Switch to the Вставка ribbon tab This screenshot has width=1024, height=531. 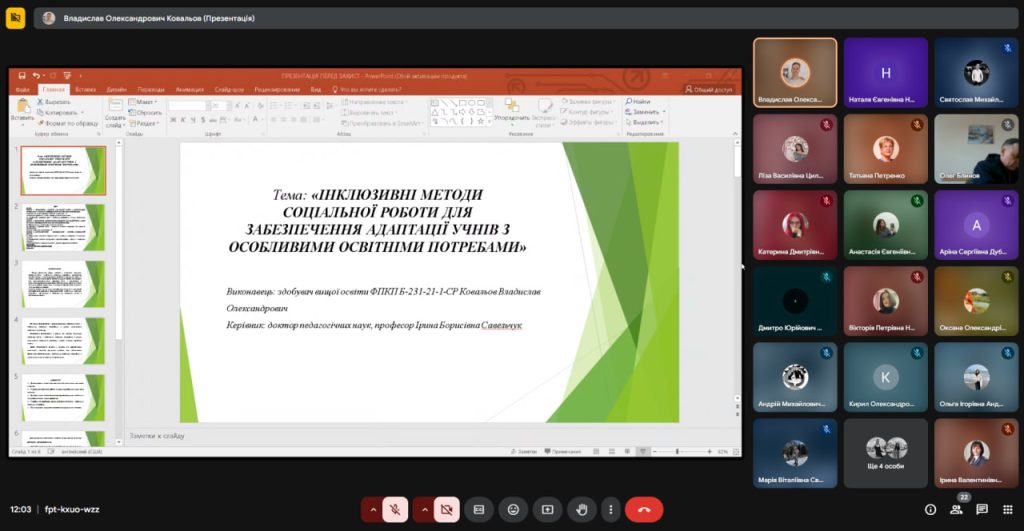(x=85, y=89)
